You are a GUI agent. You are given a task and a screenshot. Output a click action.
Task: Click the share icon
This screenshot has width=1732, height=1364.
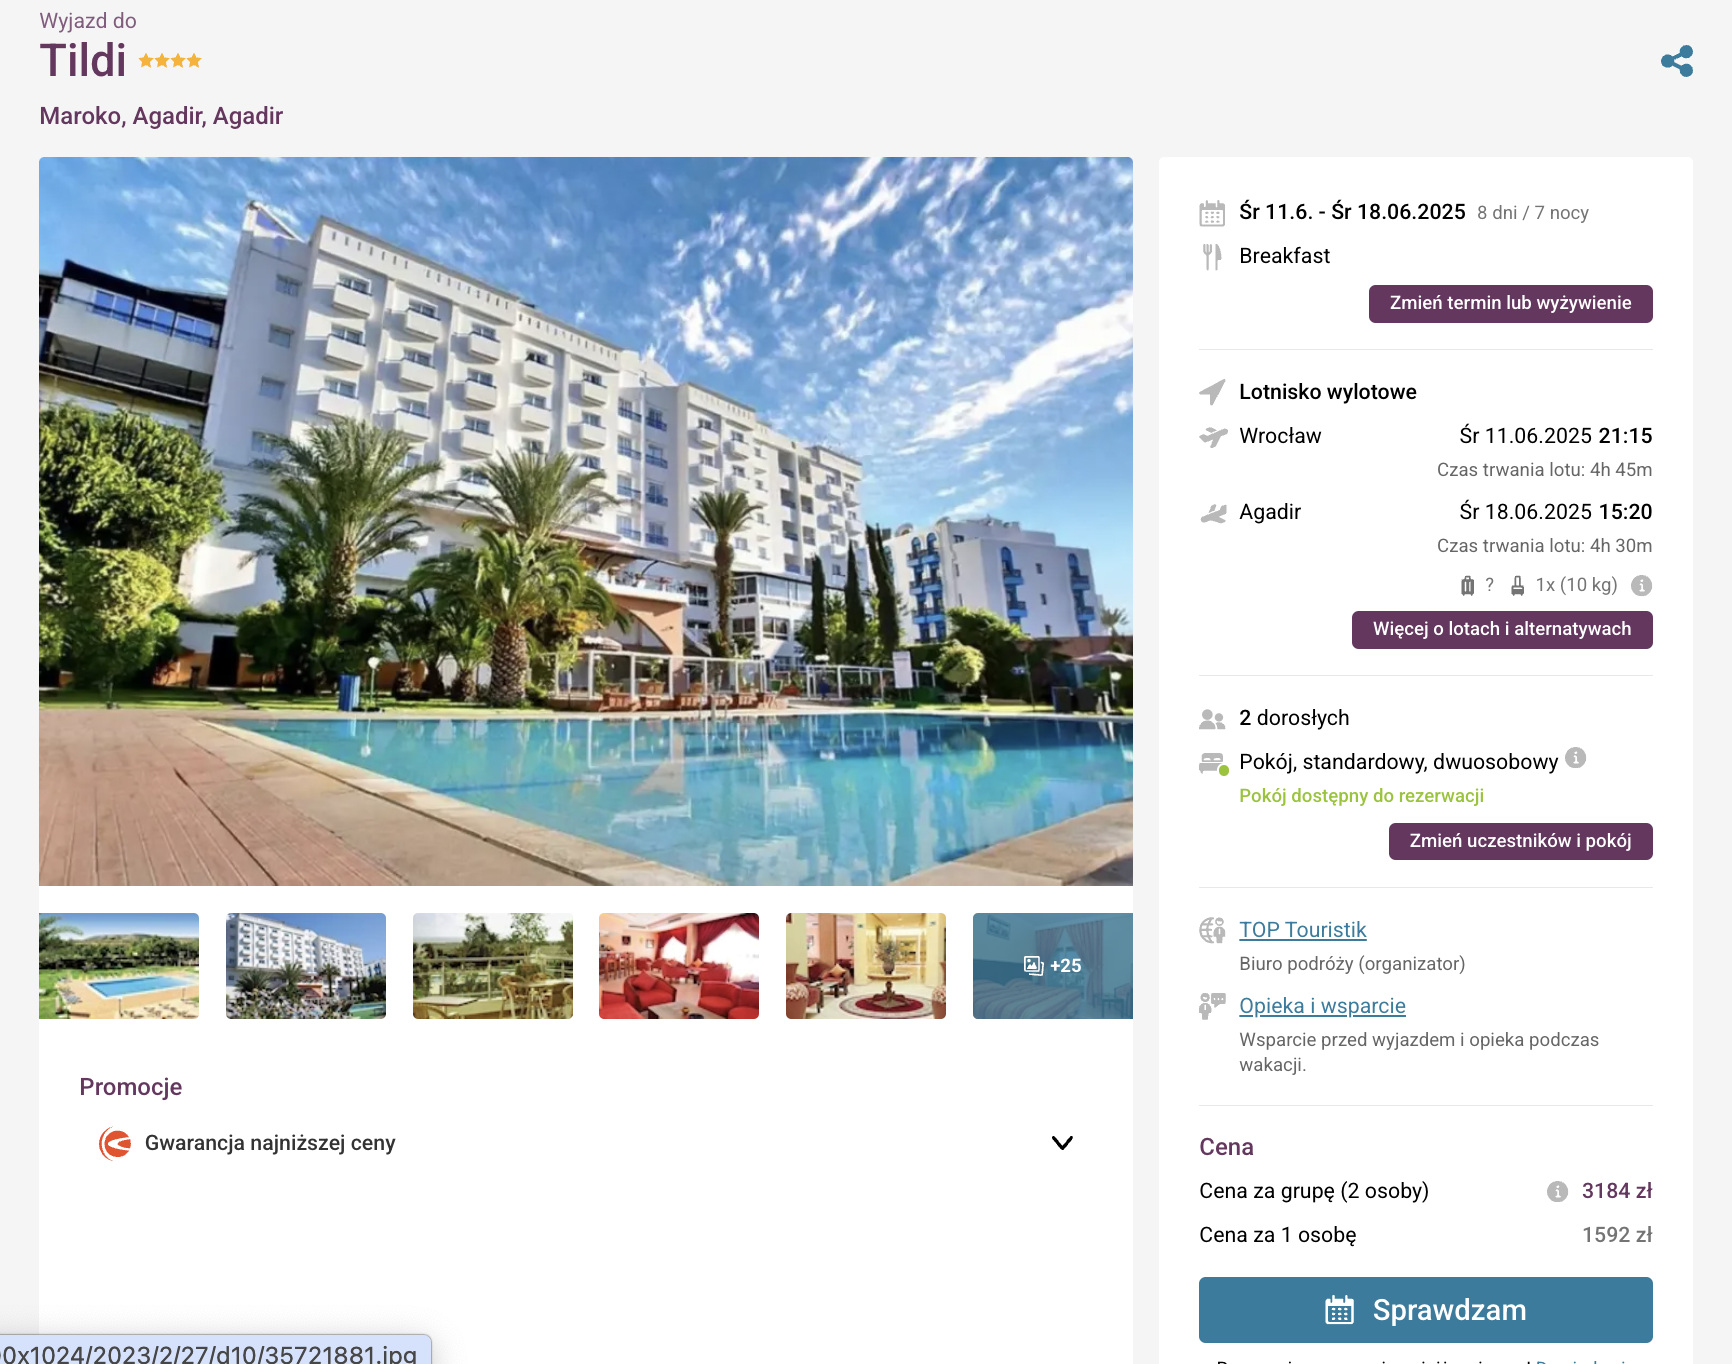tap(1677, 61)
